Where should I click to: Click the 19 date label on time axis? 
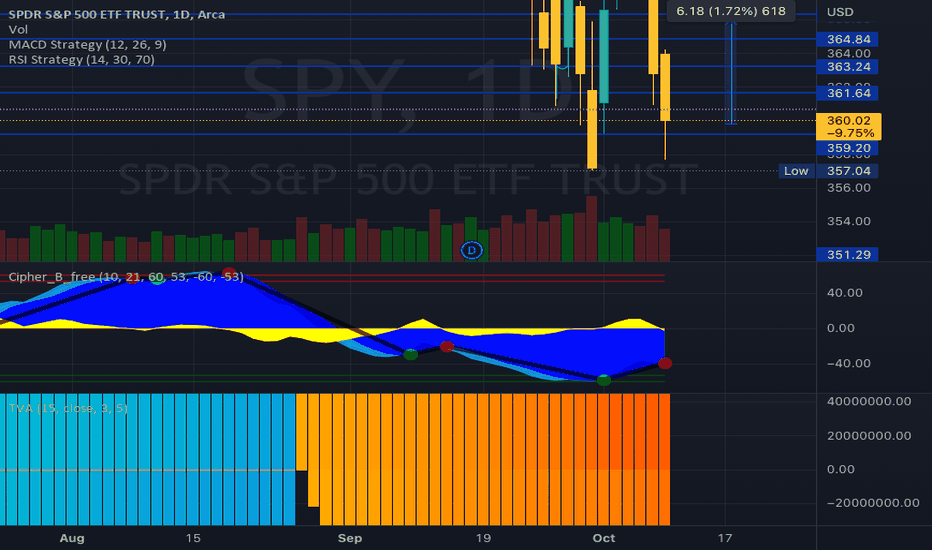[x=483, y=538]
